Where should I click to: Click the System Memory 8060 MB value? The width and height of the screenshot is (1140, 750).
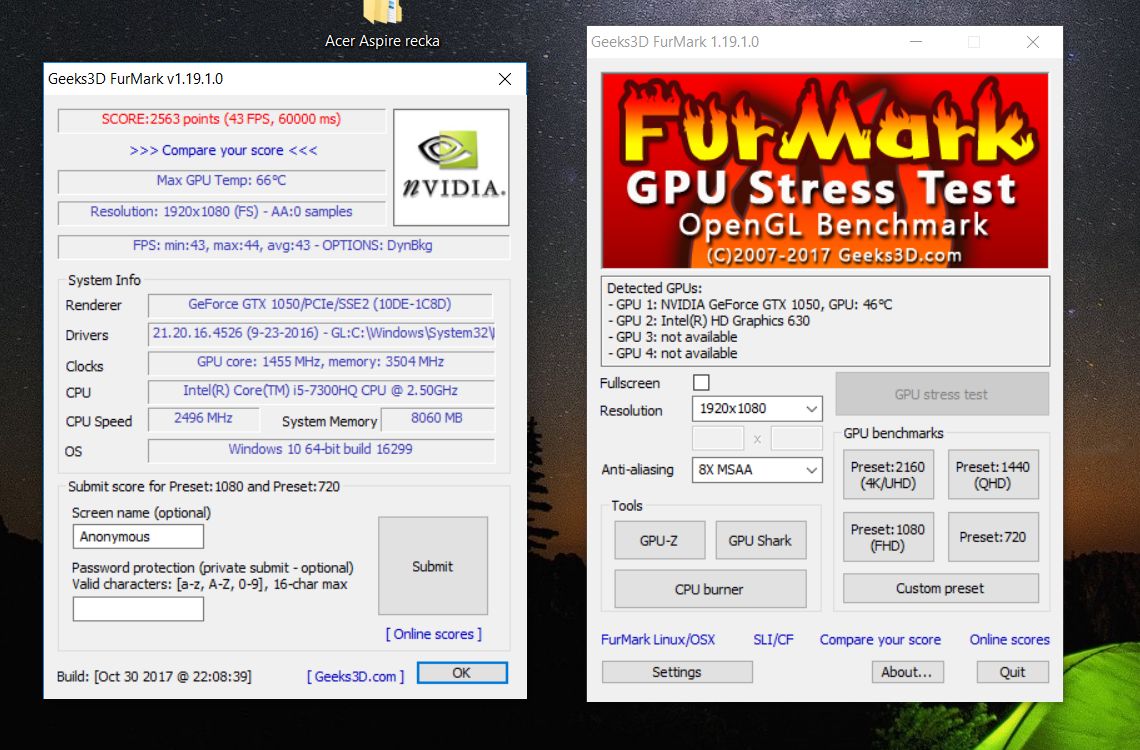point(437,419)
